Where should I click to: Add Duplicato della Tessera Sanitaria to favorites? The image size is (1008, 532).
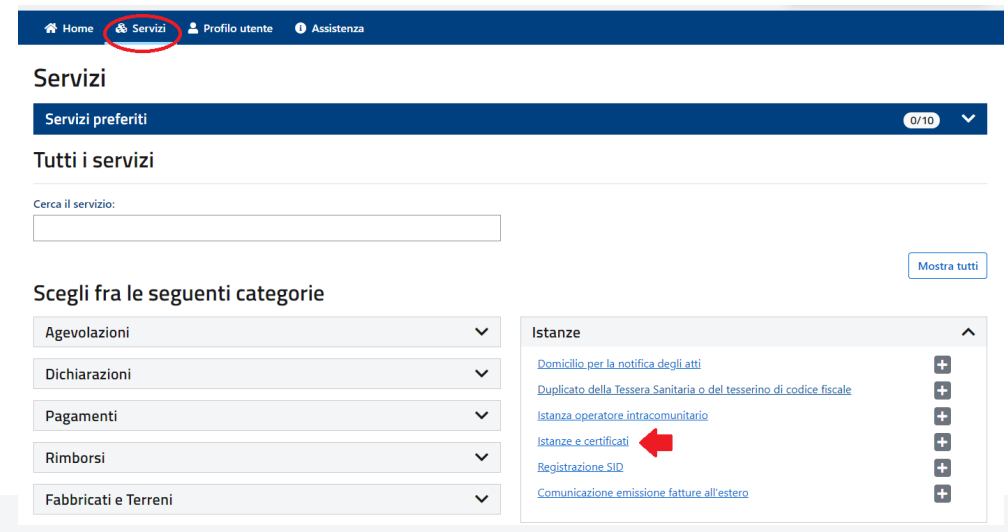click(x=942, y=391)
